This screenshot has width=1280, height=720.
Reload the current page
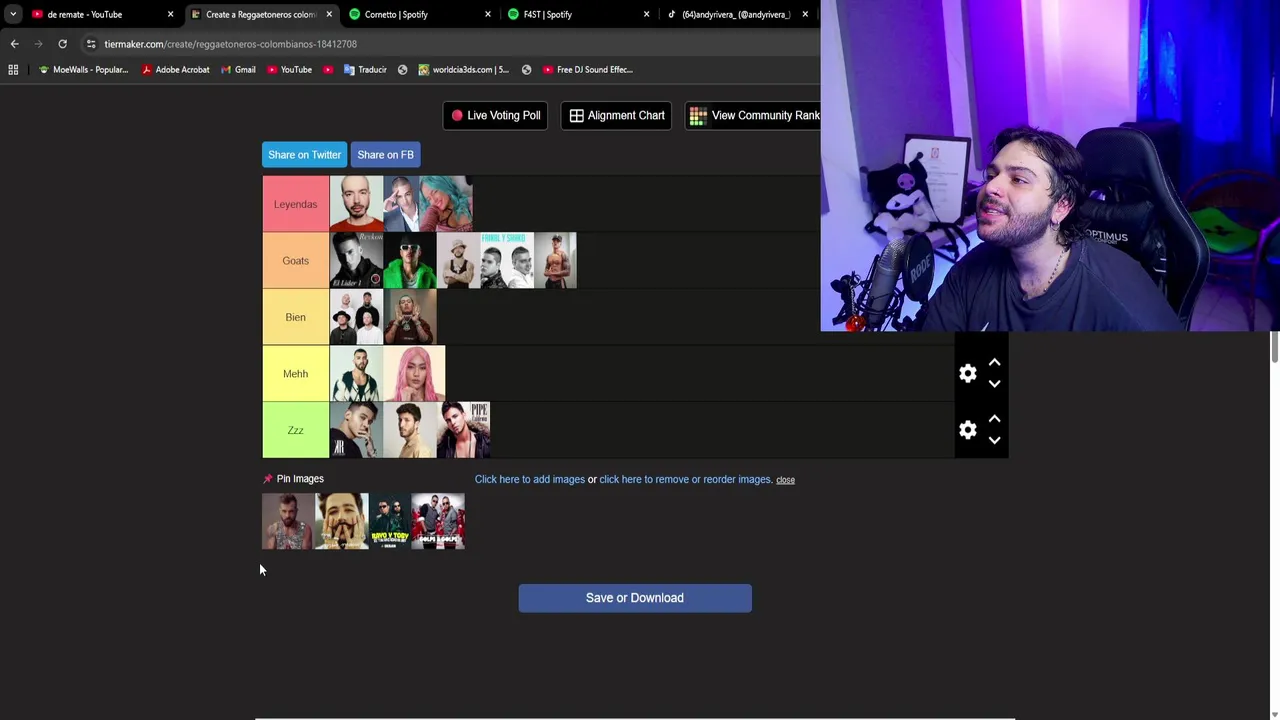(x=62, y=44)
